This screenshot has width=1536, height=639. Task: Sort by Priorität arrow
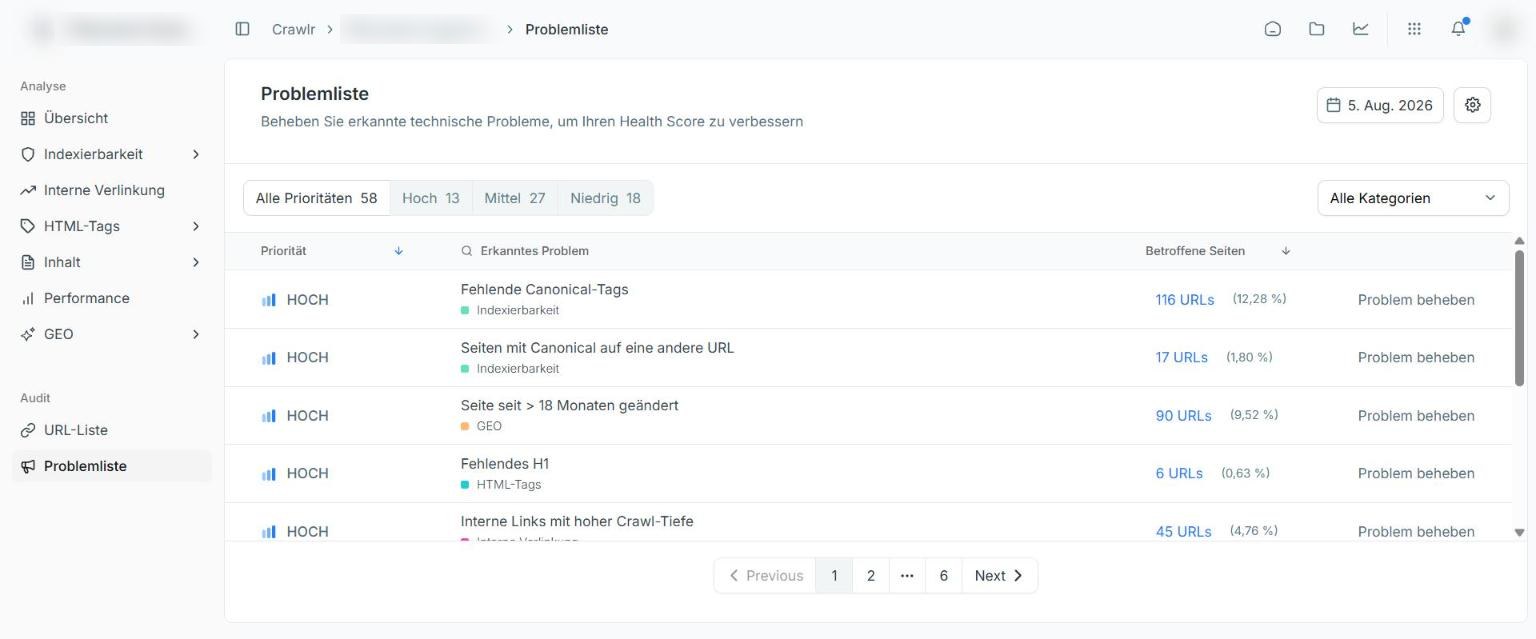pos(398,251)
